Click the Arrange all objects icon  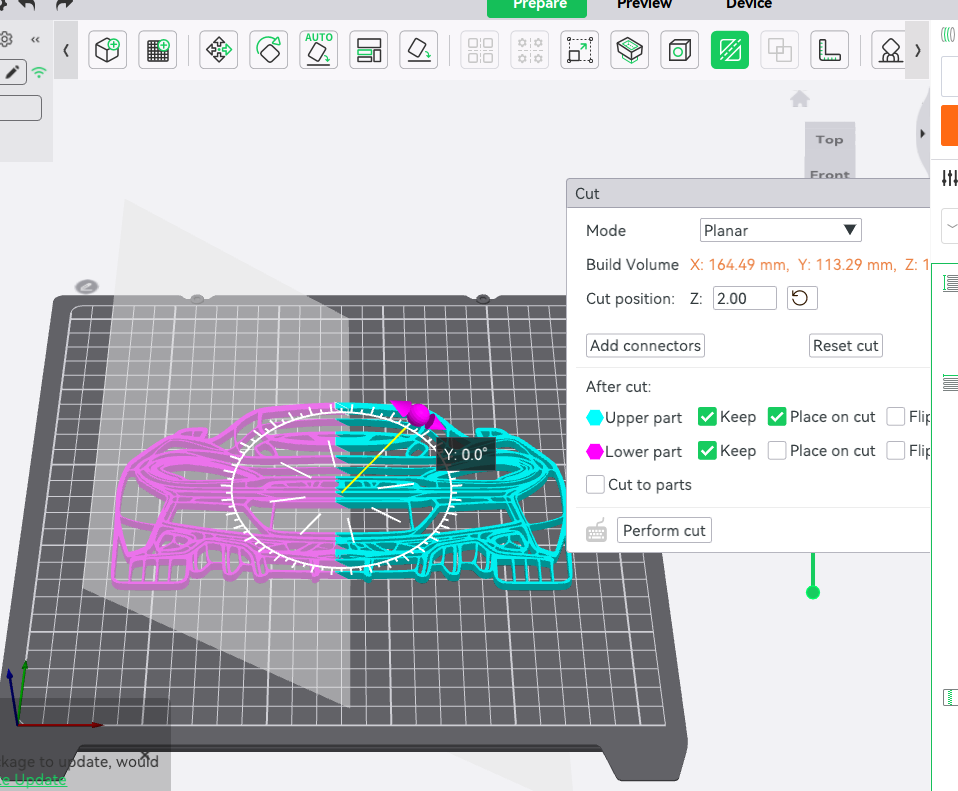coord(369,49)
